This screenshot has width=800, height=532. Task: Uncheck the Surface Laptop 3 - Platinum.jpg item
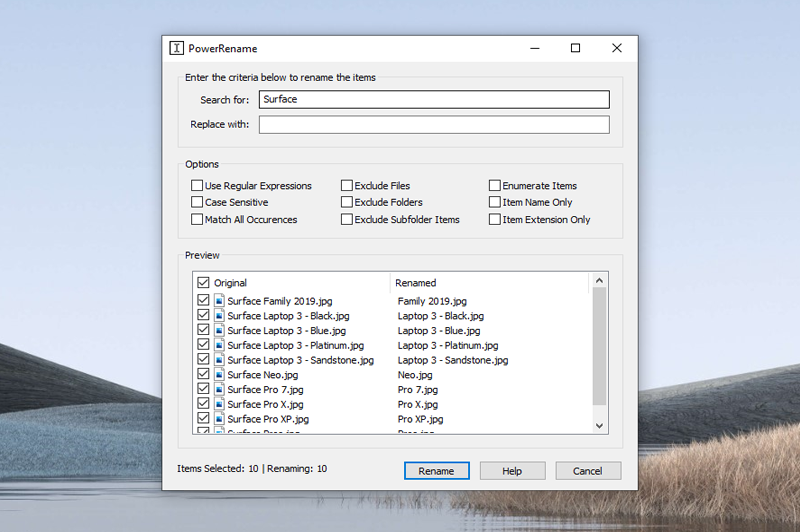204,345
